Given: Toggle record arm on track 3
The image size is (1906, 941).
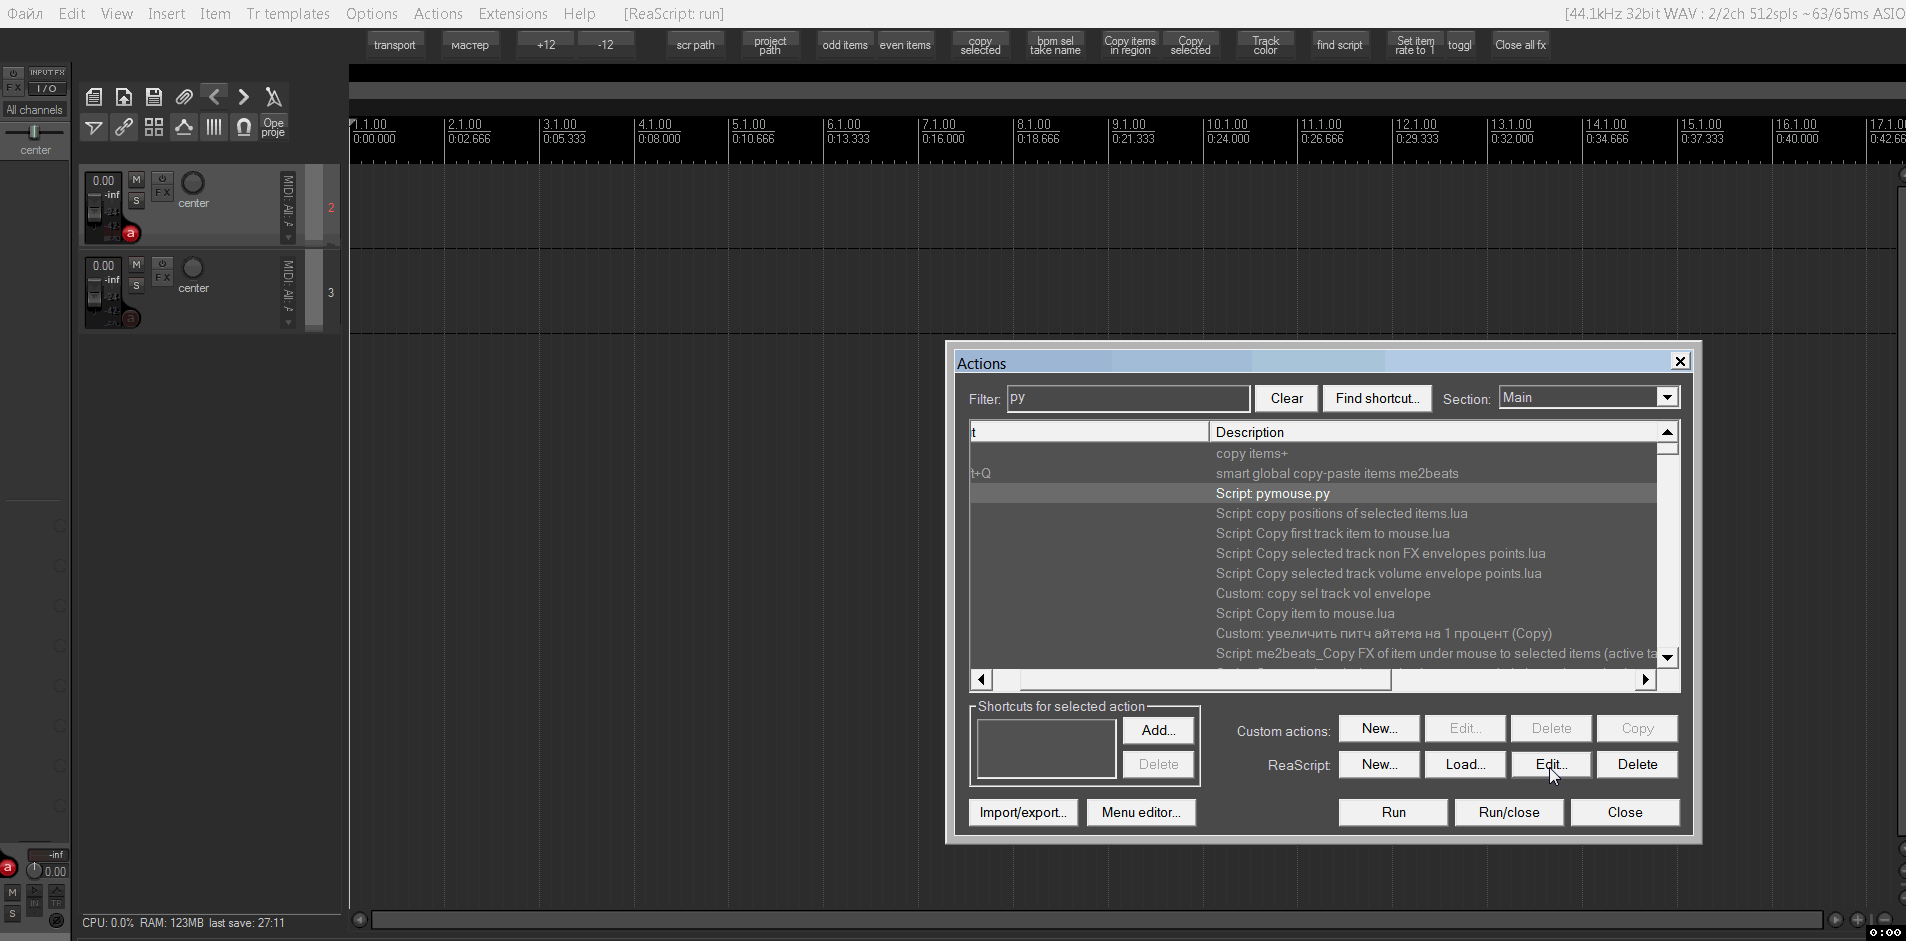Looking at the screenshot, I should point(130,318).
